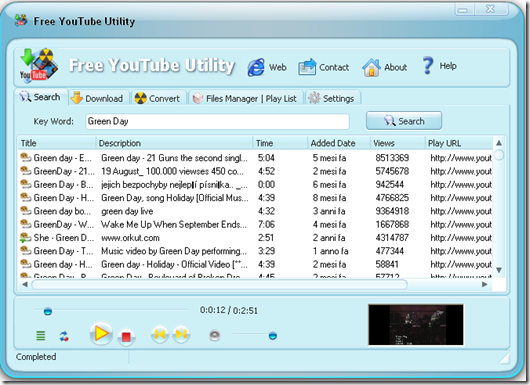
Task: Select description 'green day live'
Action: [127, 211]
